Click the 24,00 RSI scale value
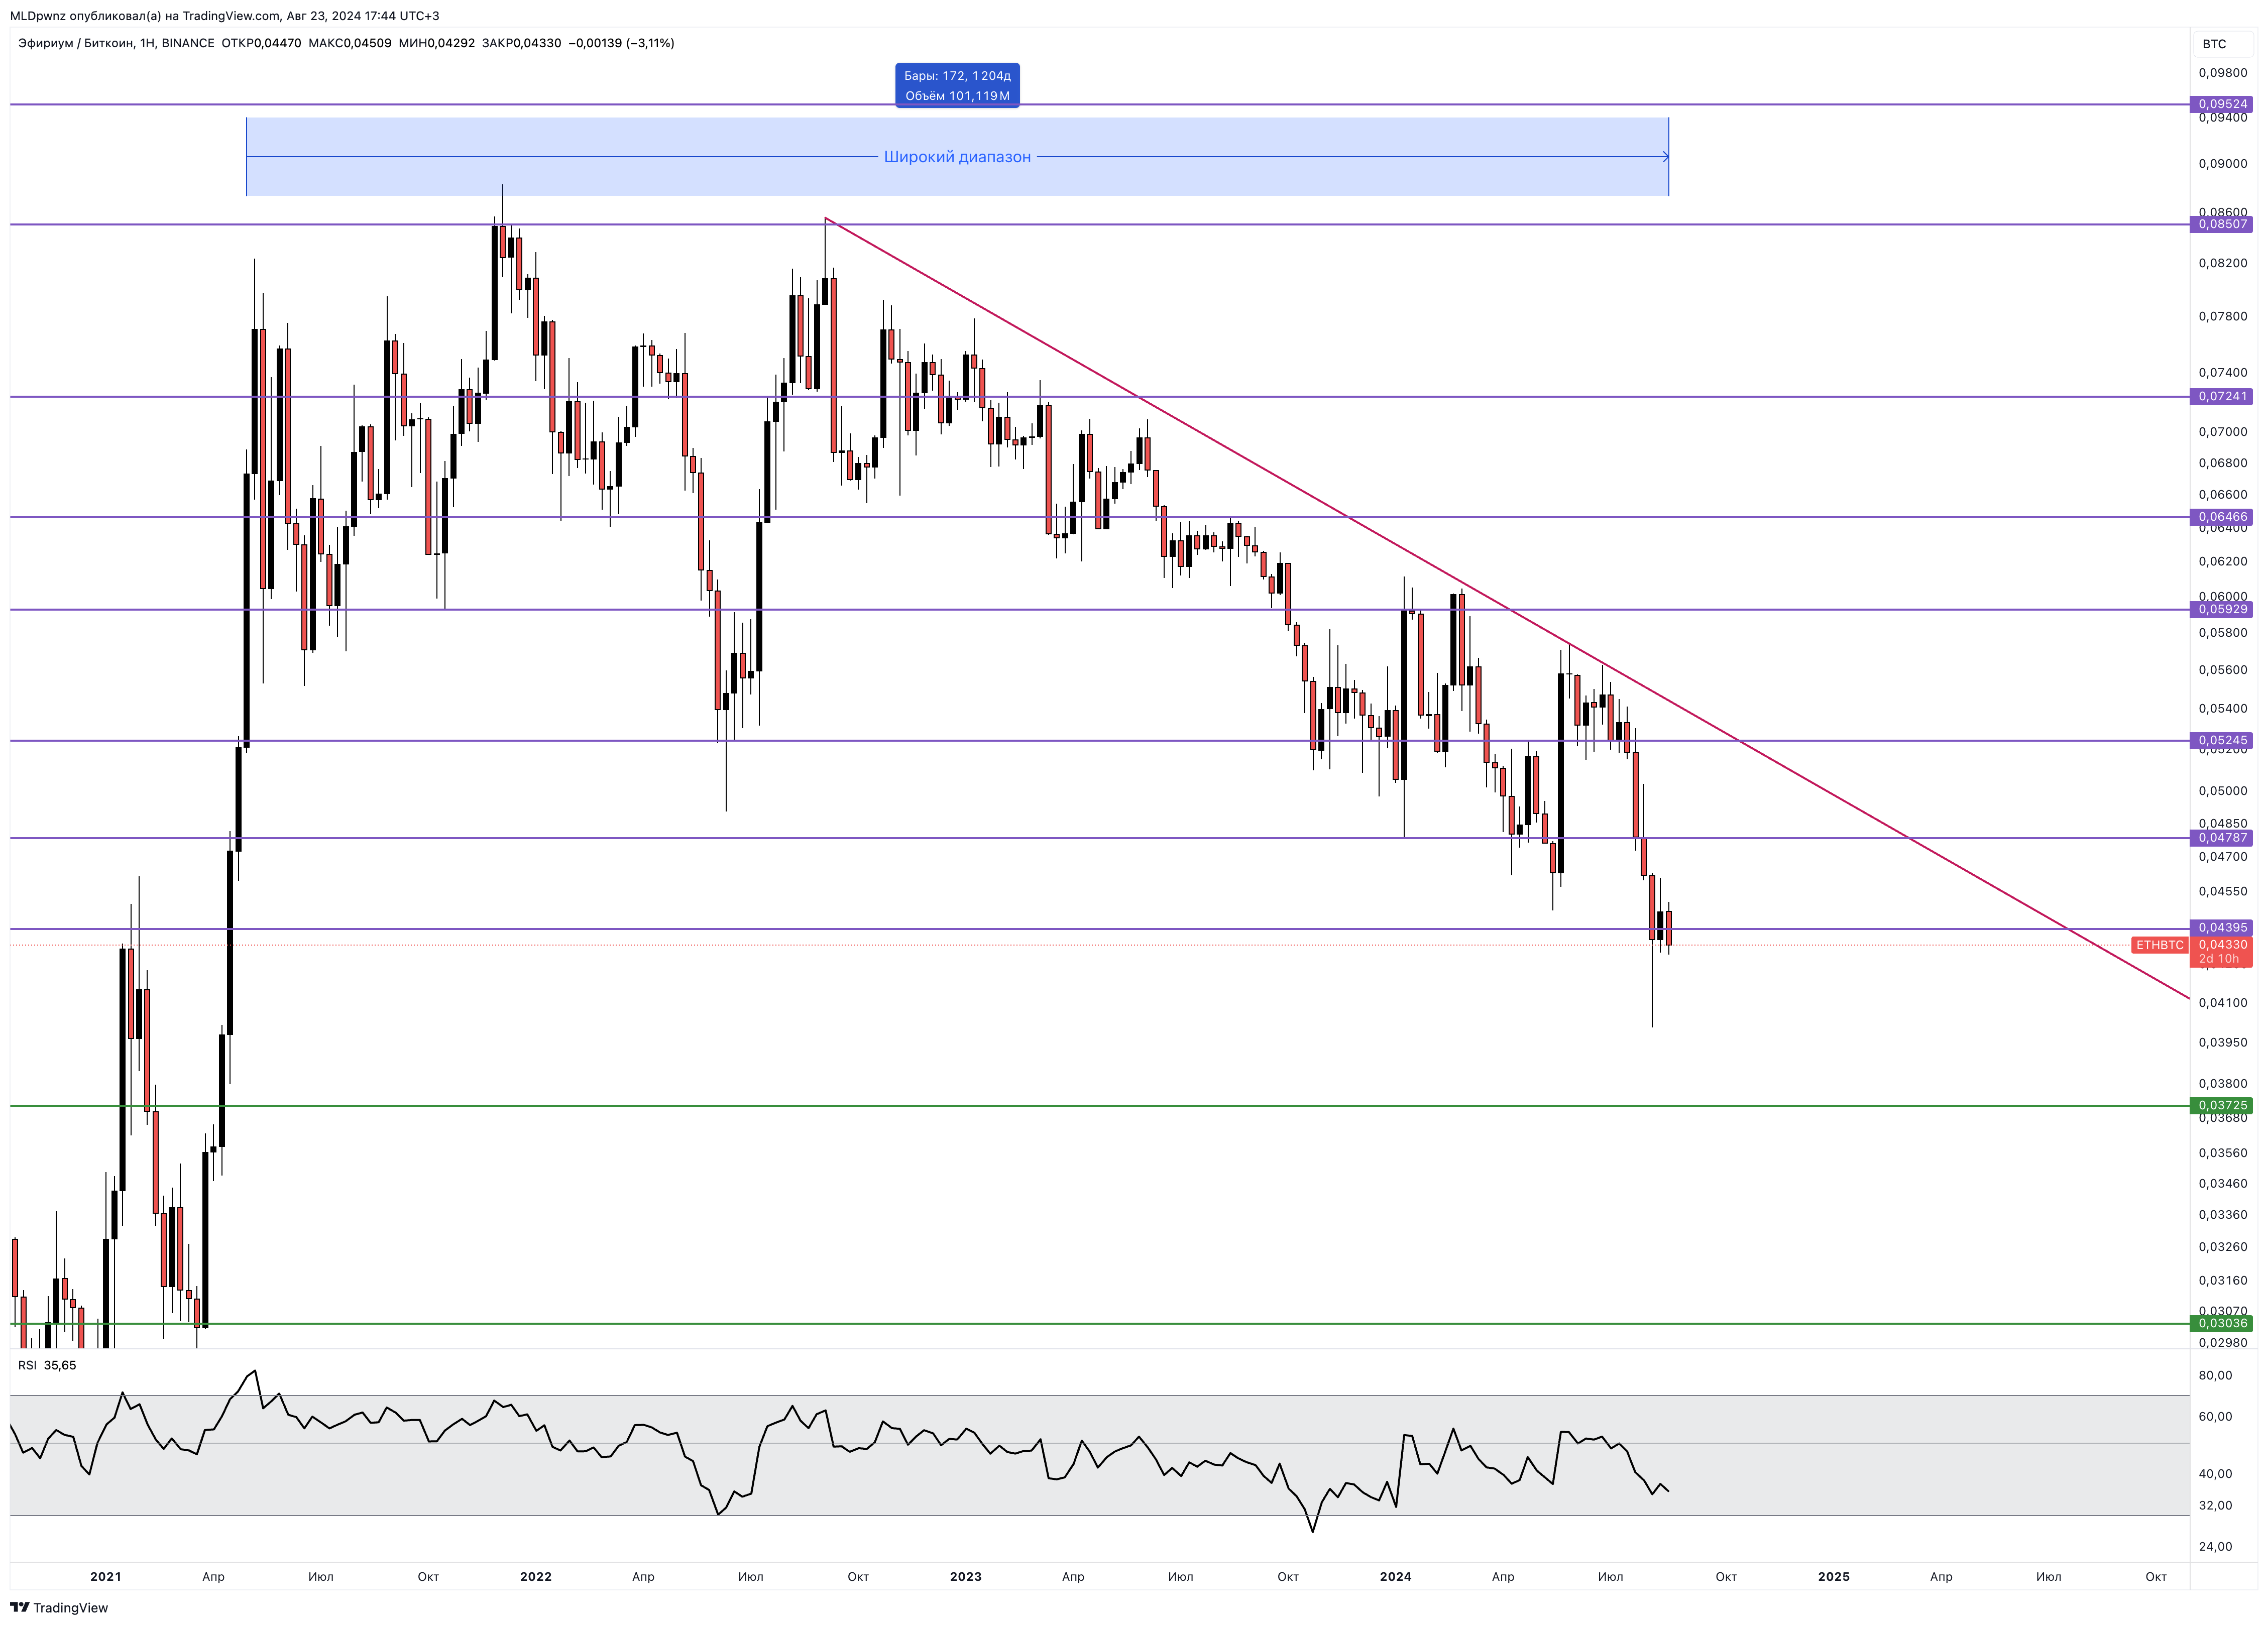Viewport: 2268px width, 1625px height. click(2215, 1546)
